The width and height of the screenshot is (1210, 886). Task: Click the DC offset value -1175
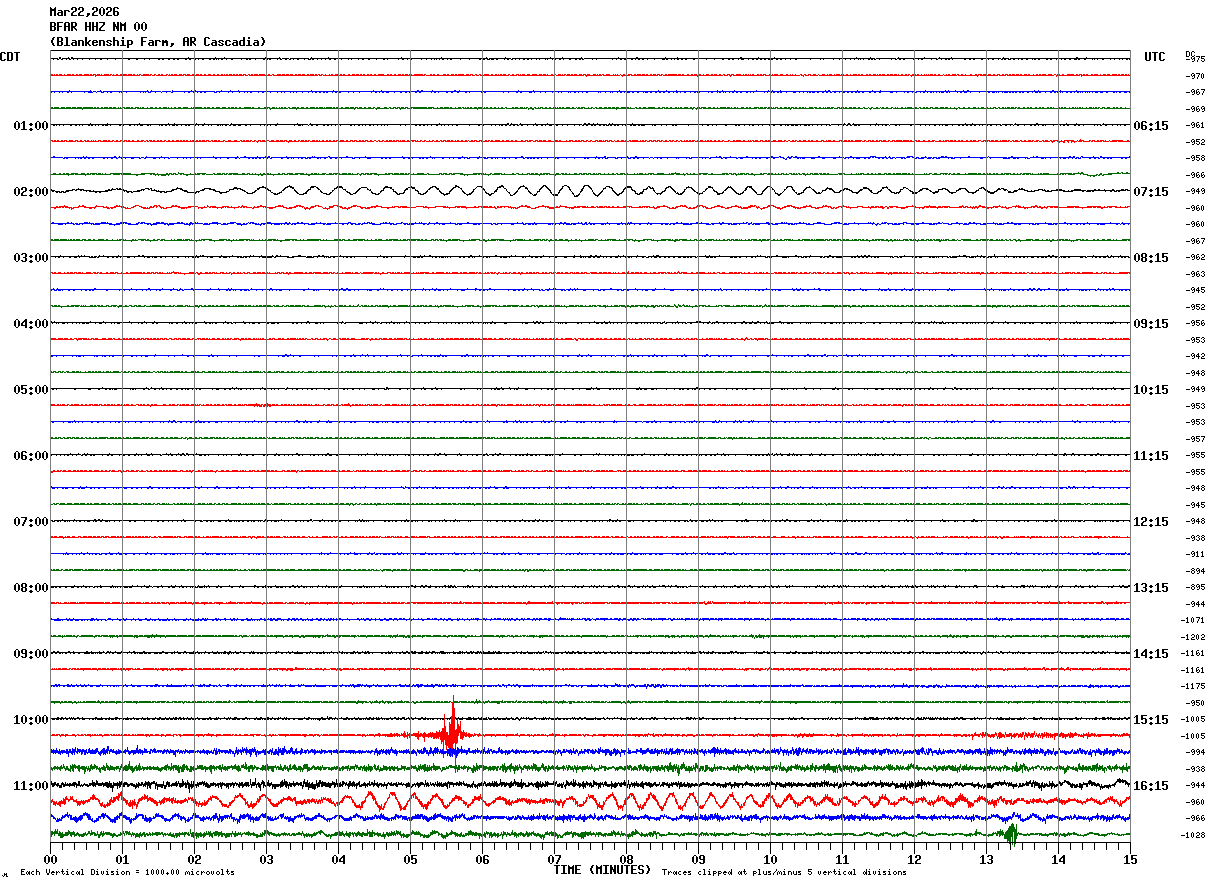(x=1194, y=687)
